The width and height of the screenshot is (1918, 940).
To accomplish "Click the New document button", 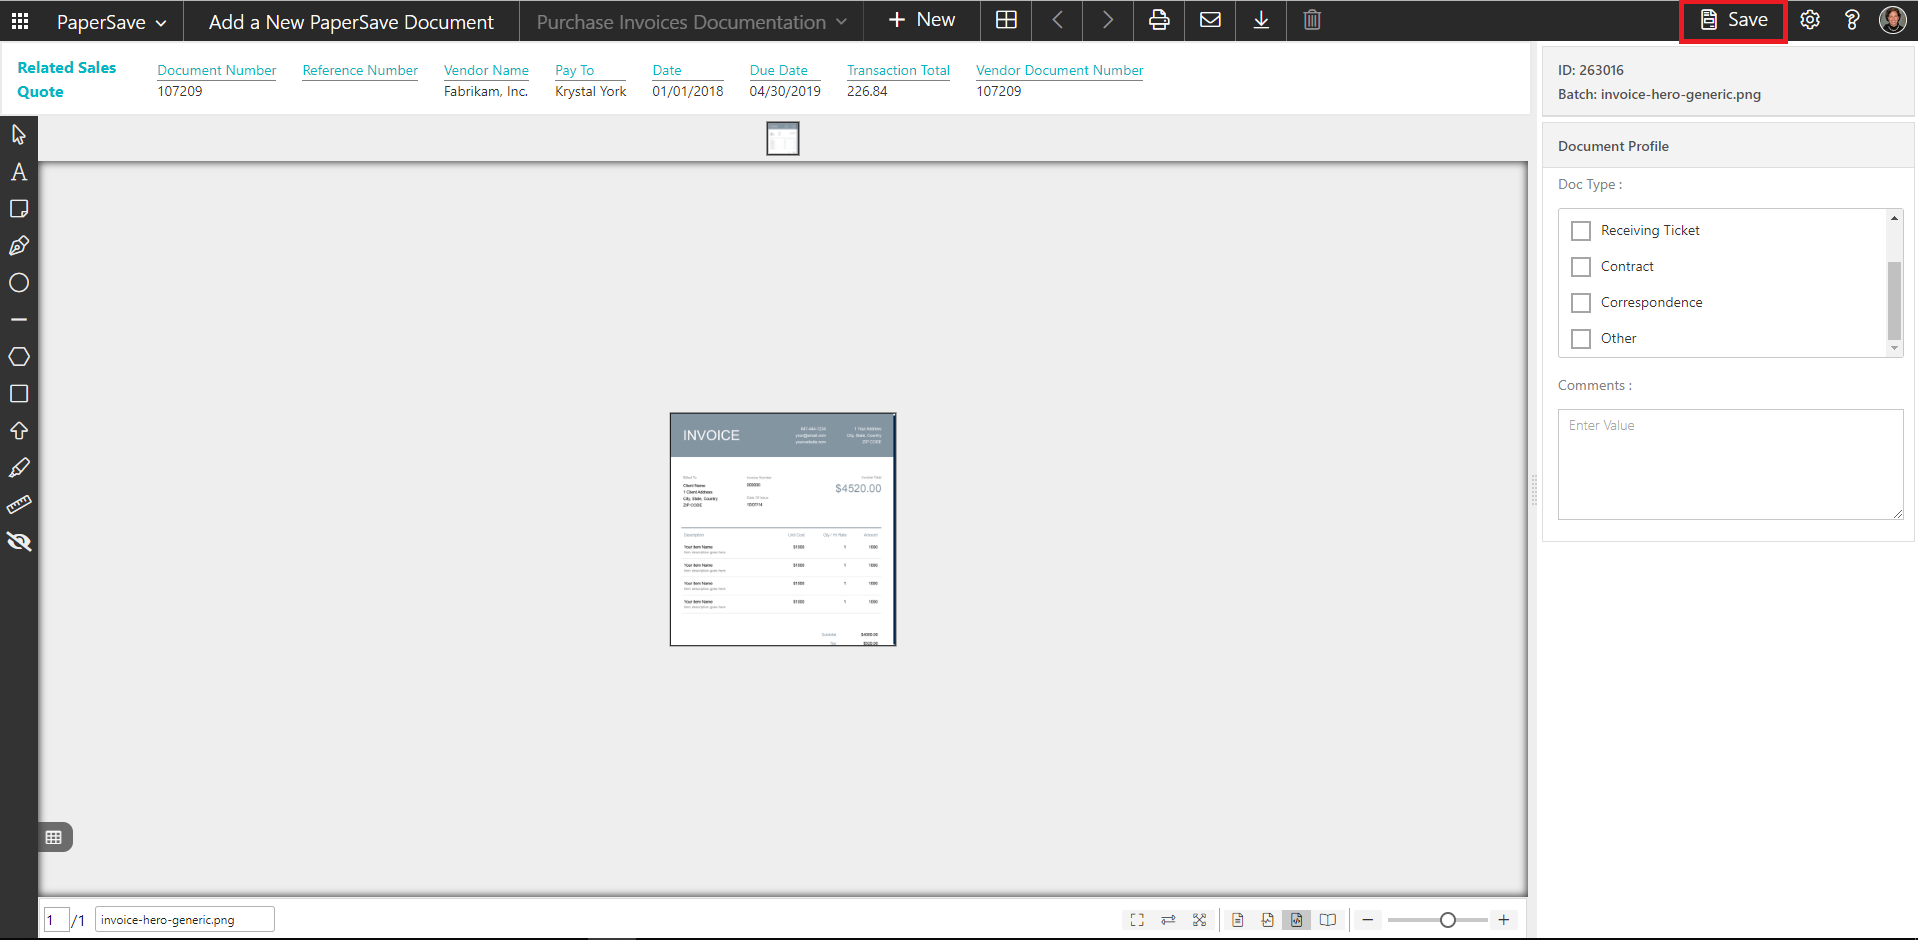I will pyautogui.click(x=921, y=20).
